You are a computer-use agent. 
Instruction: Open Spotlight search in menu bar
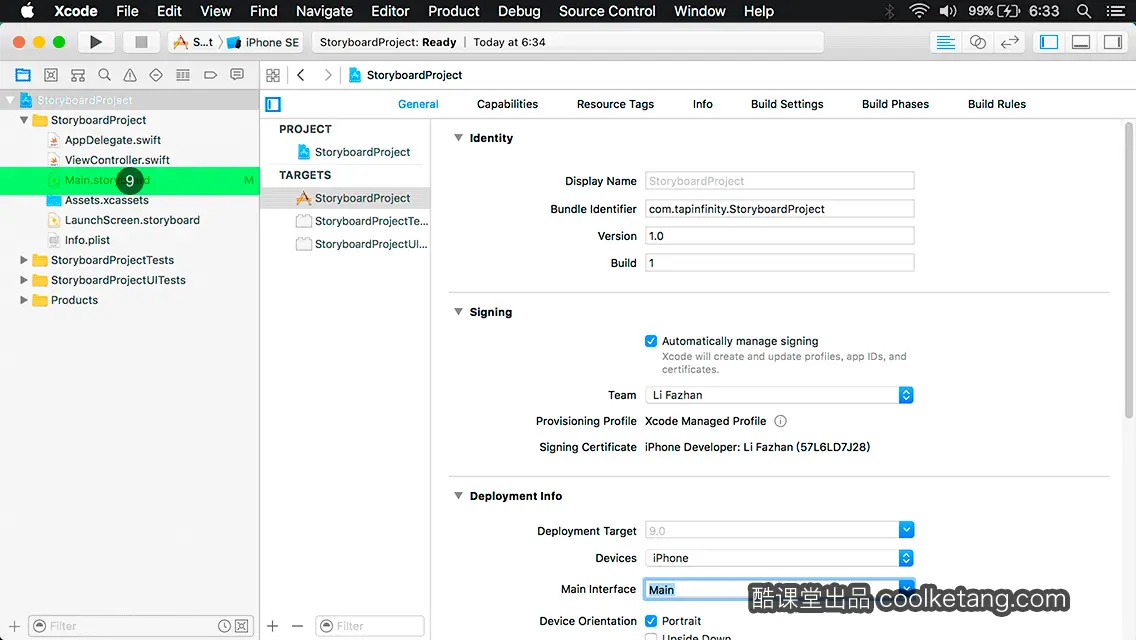click(x=1084, y=11)
